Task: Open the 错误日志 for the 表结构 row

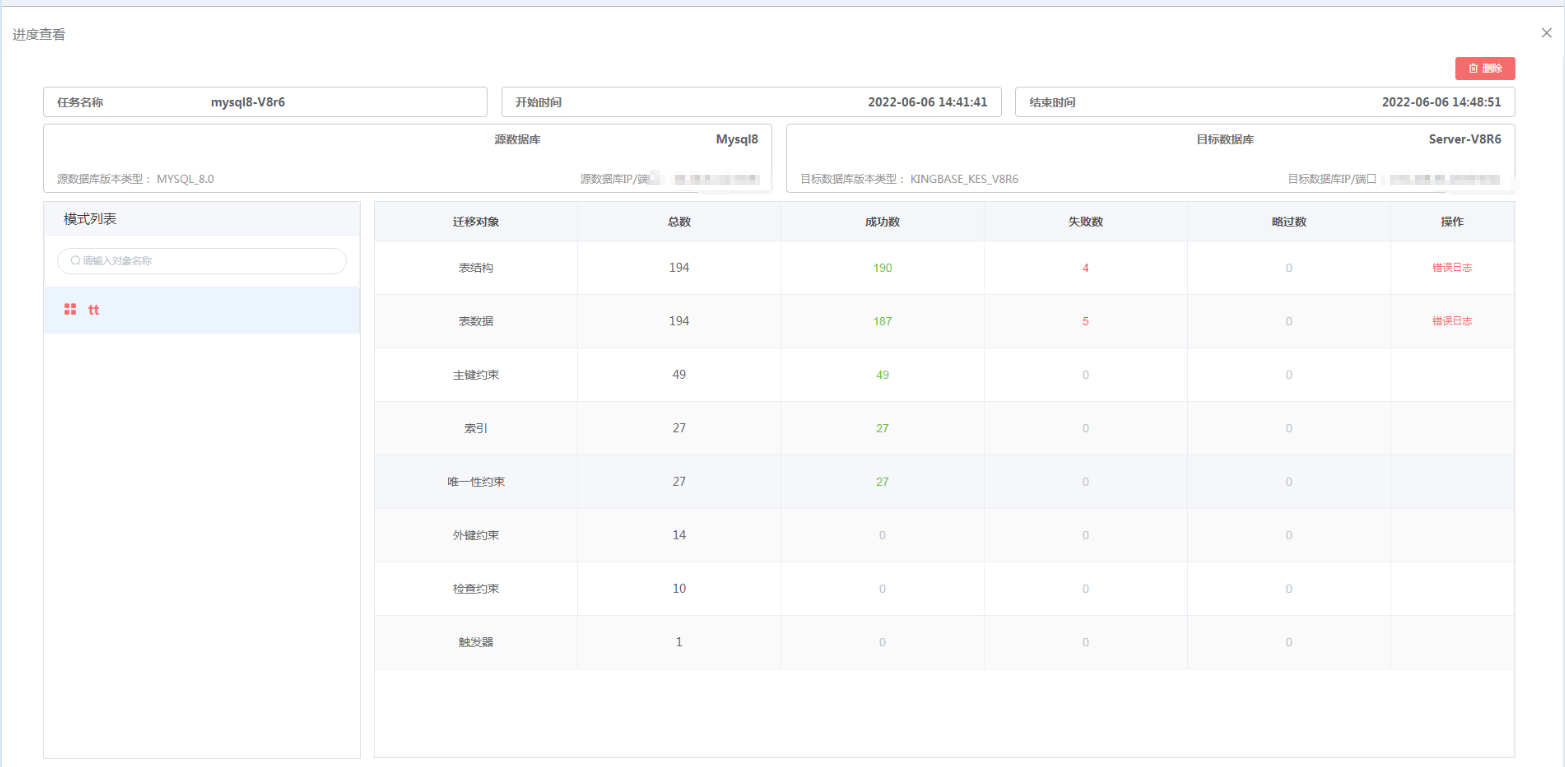Action: point(1451,267)
